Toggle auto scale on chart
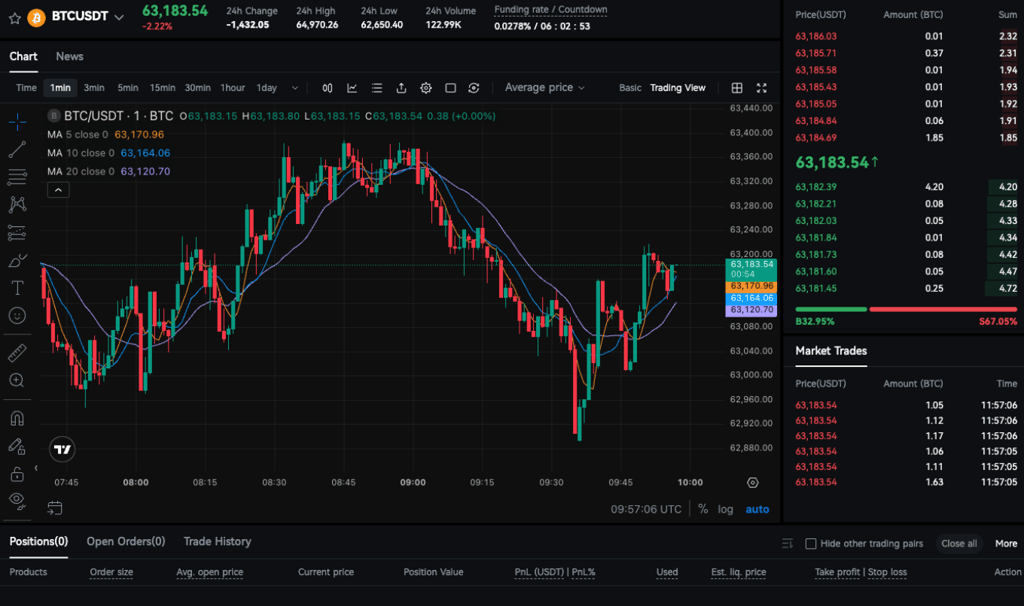This screenshot has height=606, width=1024. coord(758,509)
